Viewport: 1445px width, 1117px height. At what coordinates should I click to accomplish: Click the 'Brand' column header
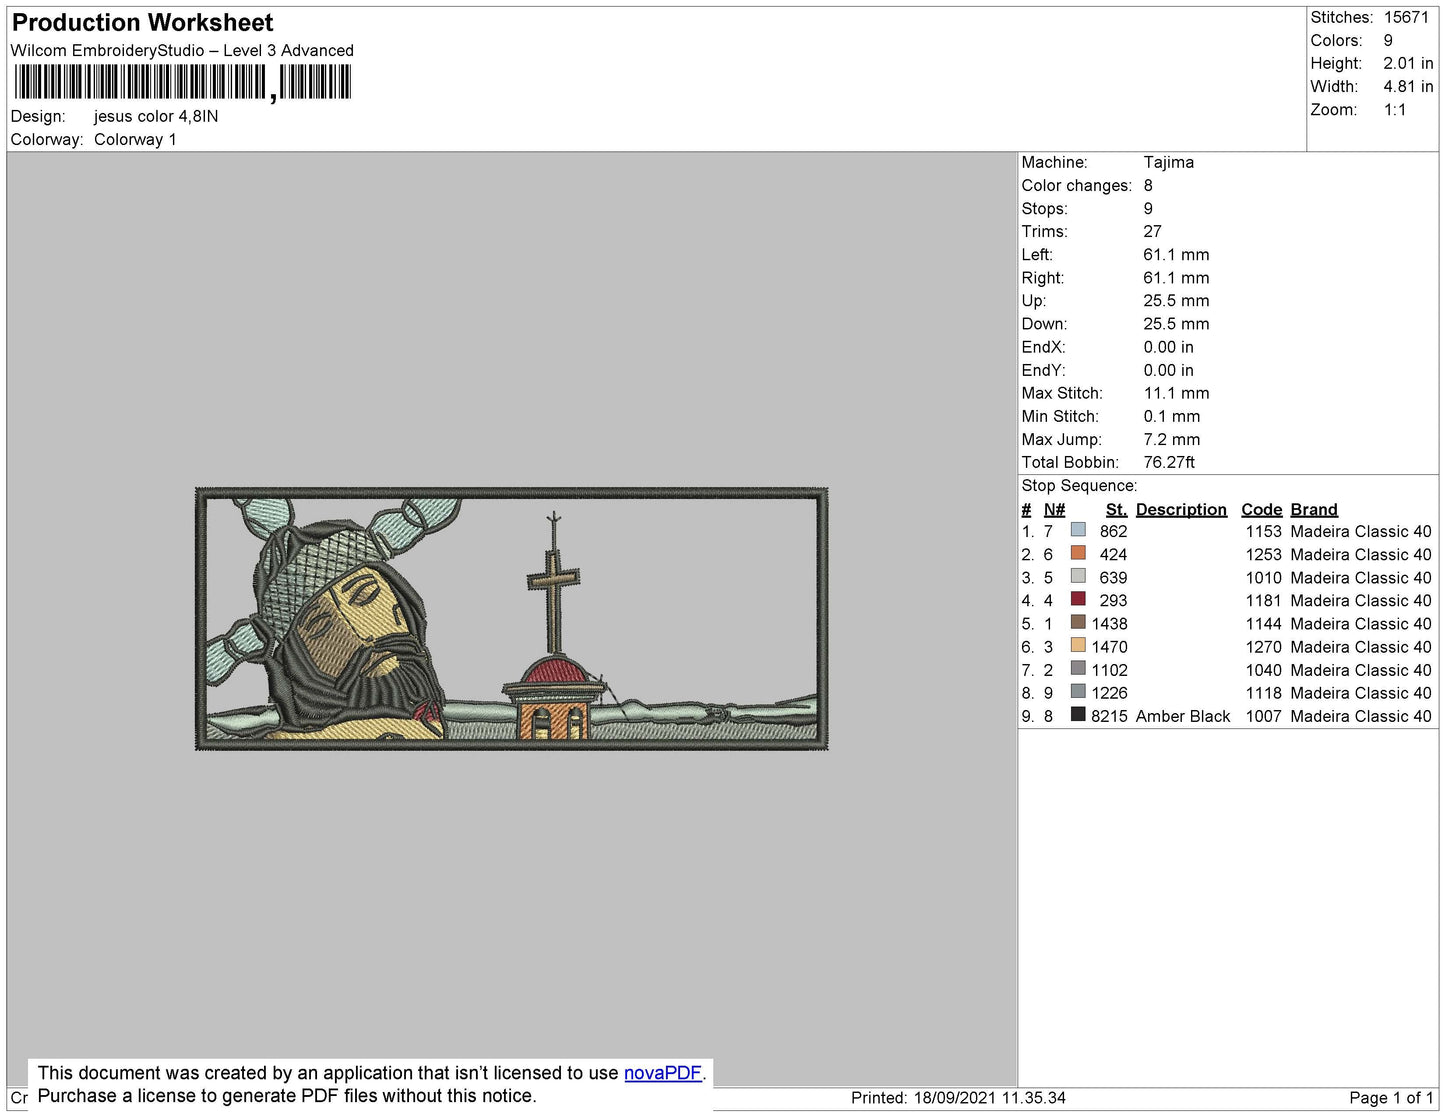pyautogui.click(x=1313, y=509)
